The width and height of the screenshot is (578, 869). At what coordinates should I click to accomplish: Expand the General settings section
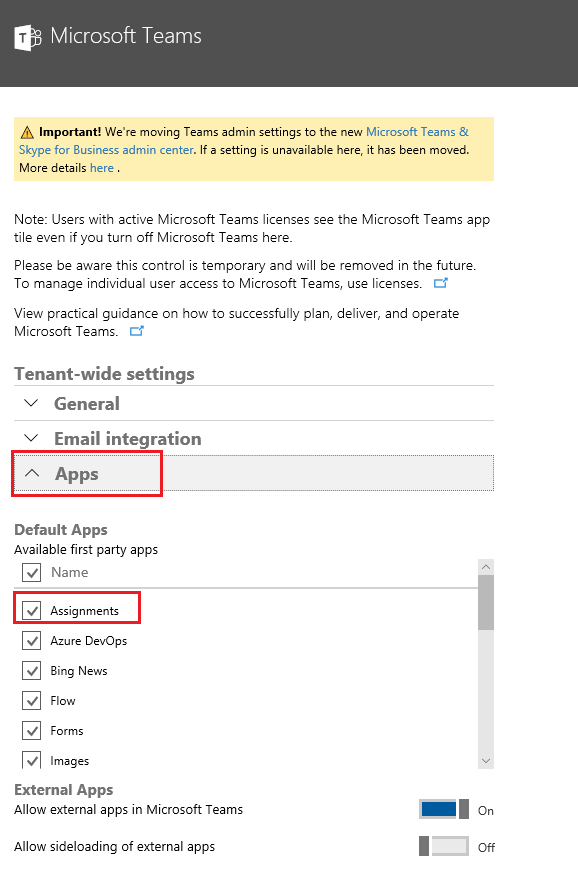pos(254,403)
